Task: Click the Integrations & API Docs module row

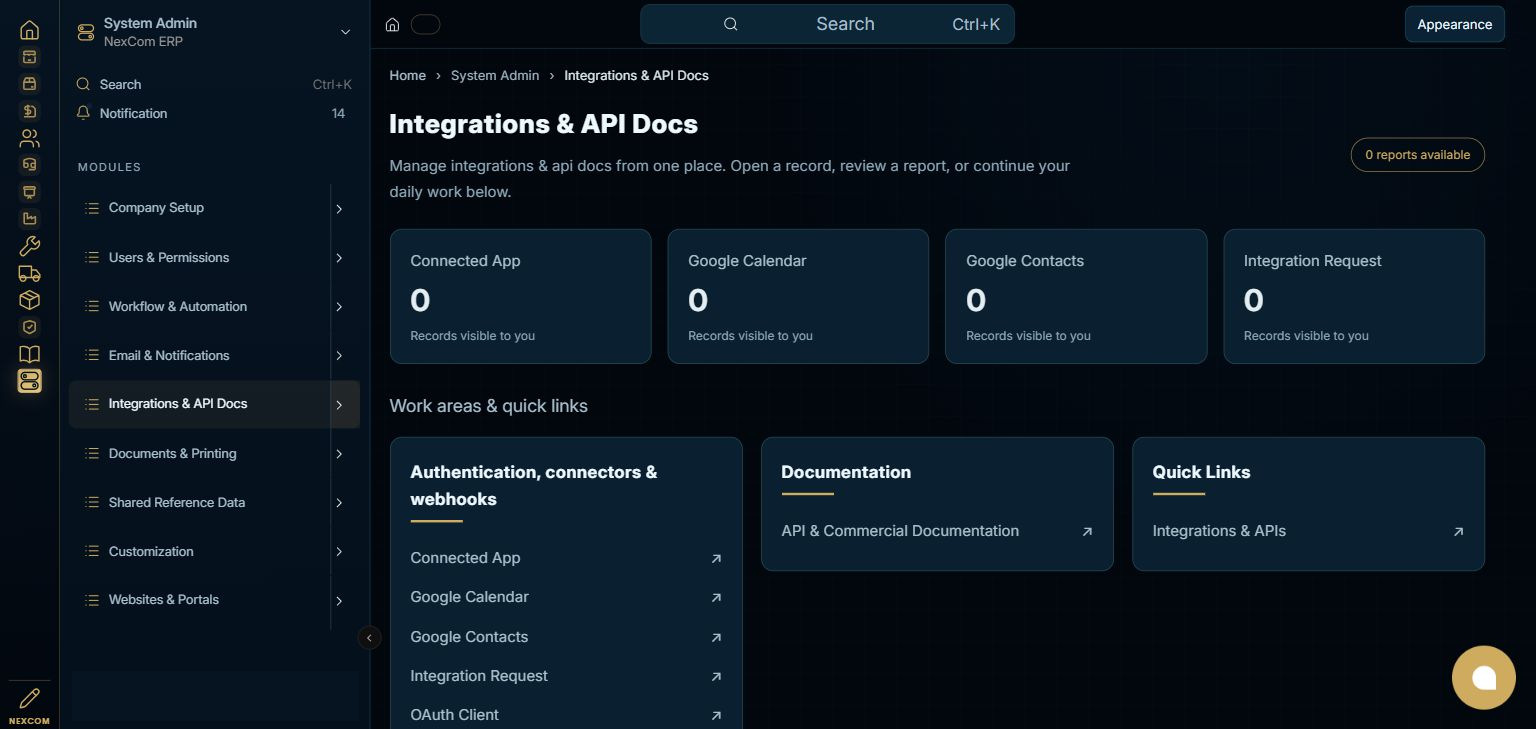Action: pyautogui.click(x=214, y=405)
